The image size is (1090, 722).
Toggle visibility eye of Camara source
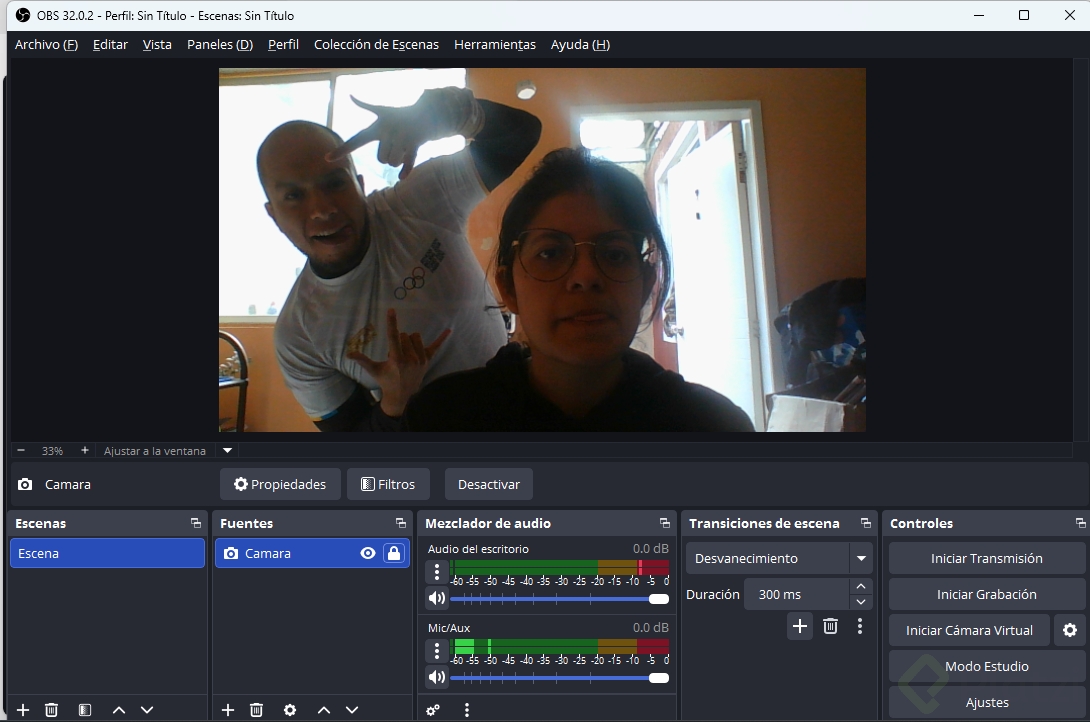368,553
